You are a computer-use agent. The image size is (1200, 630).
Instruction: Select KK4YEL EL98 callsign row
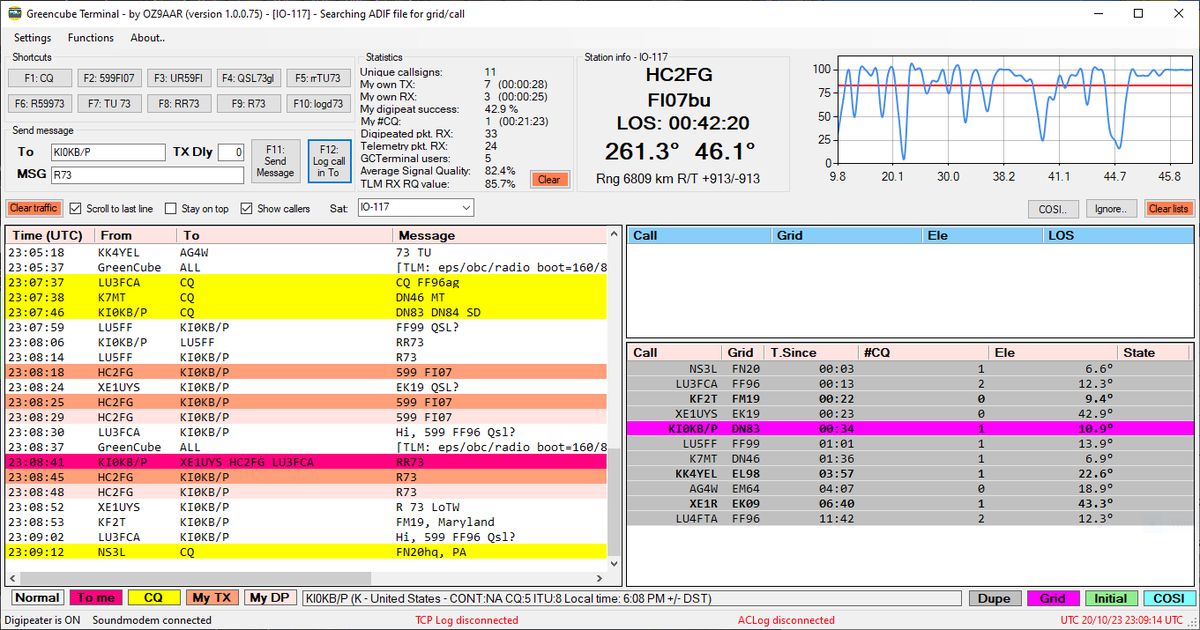click(909, 472)
